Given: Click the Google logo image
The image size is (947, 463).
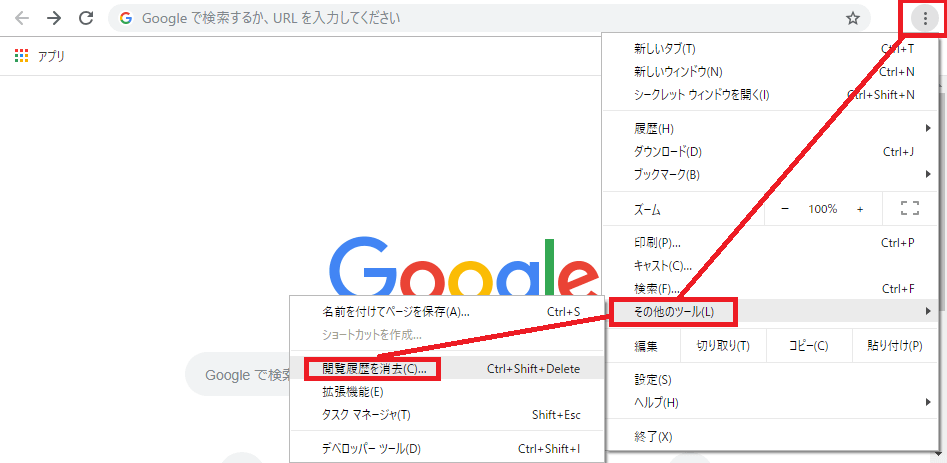Looking at the screenshot, I should tap(465, 266).
